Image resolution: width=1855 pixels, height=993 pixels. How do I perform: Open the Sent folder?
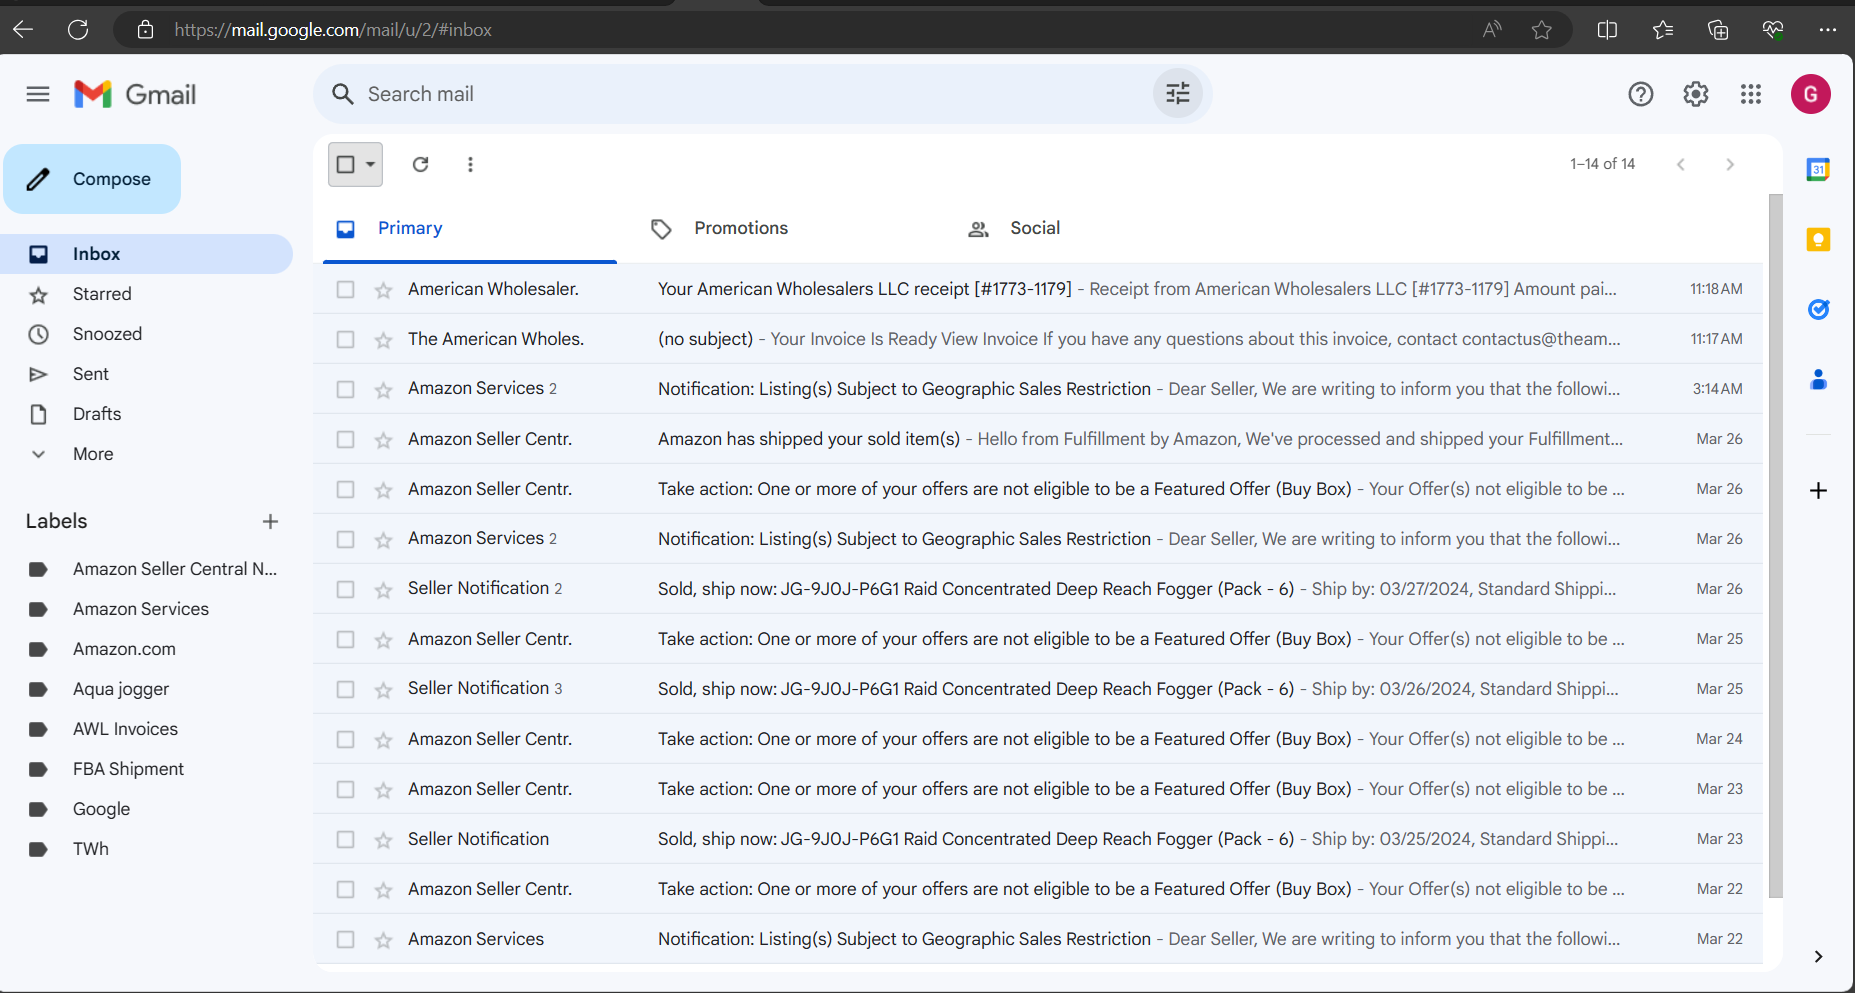coord(146,374)
